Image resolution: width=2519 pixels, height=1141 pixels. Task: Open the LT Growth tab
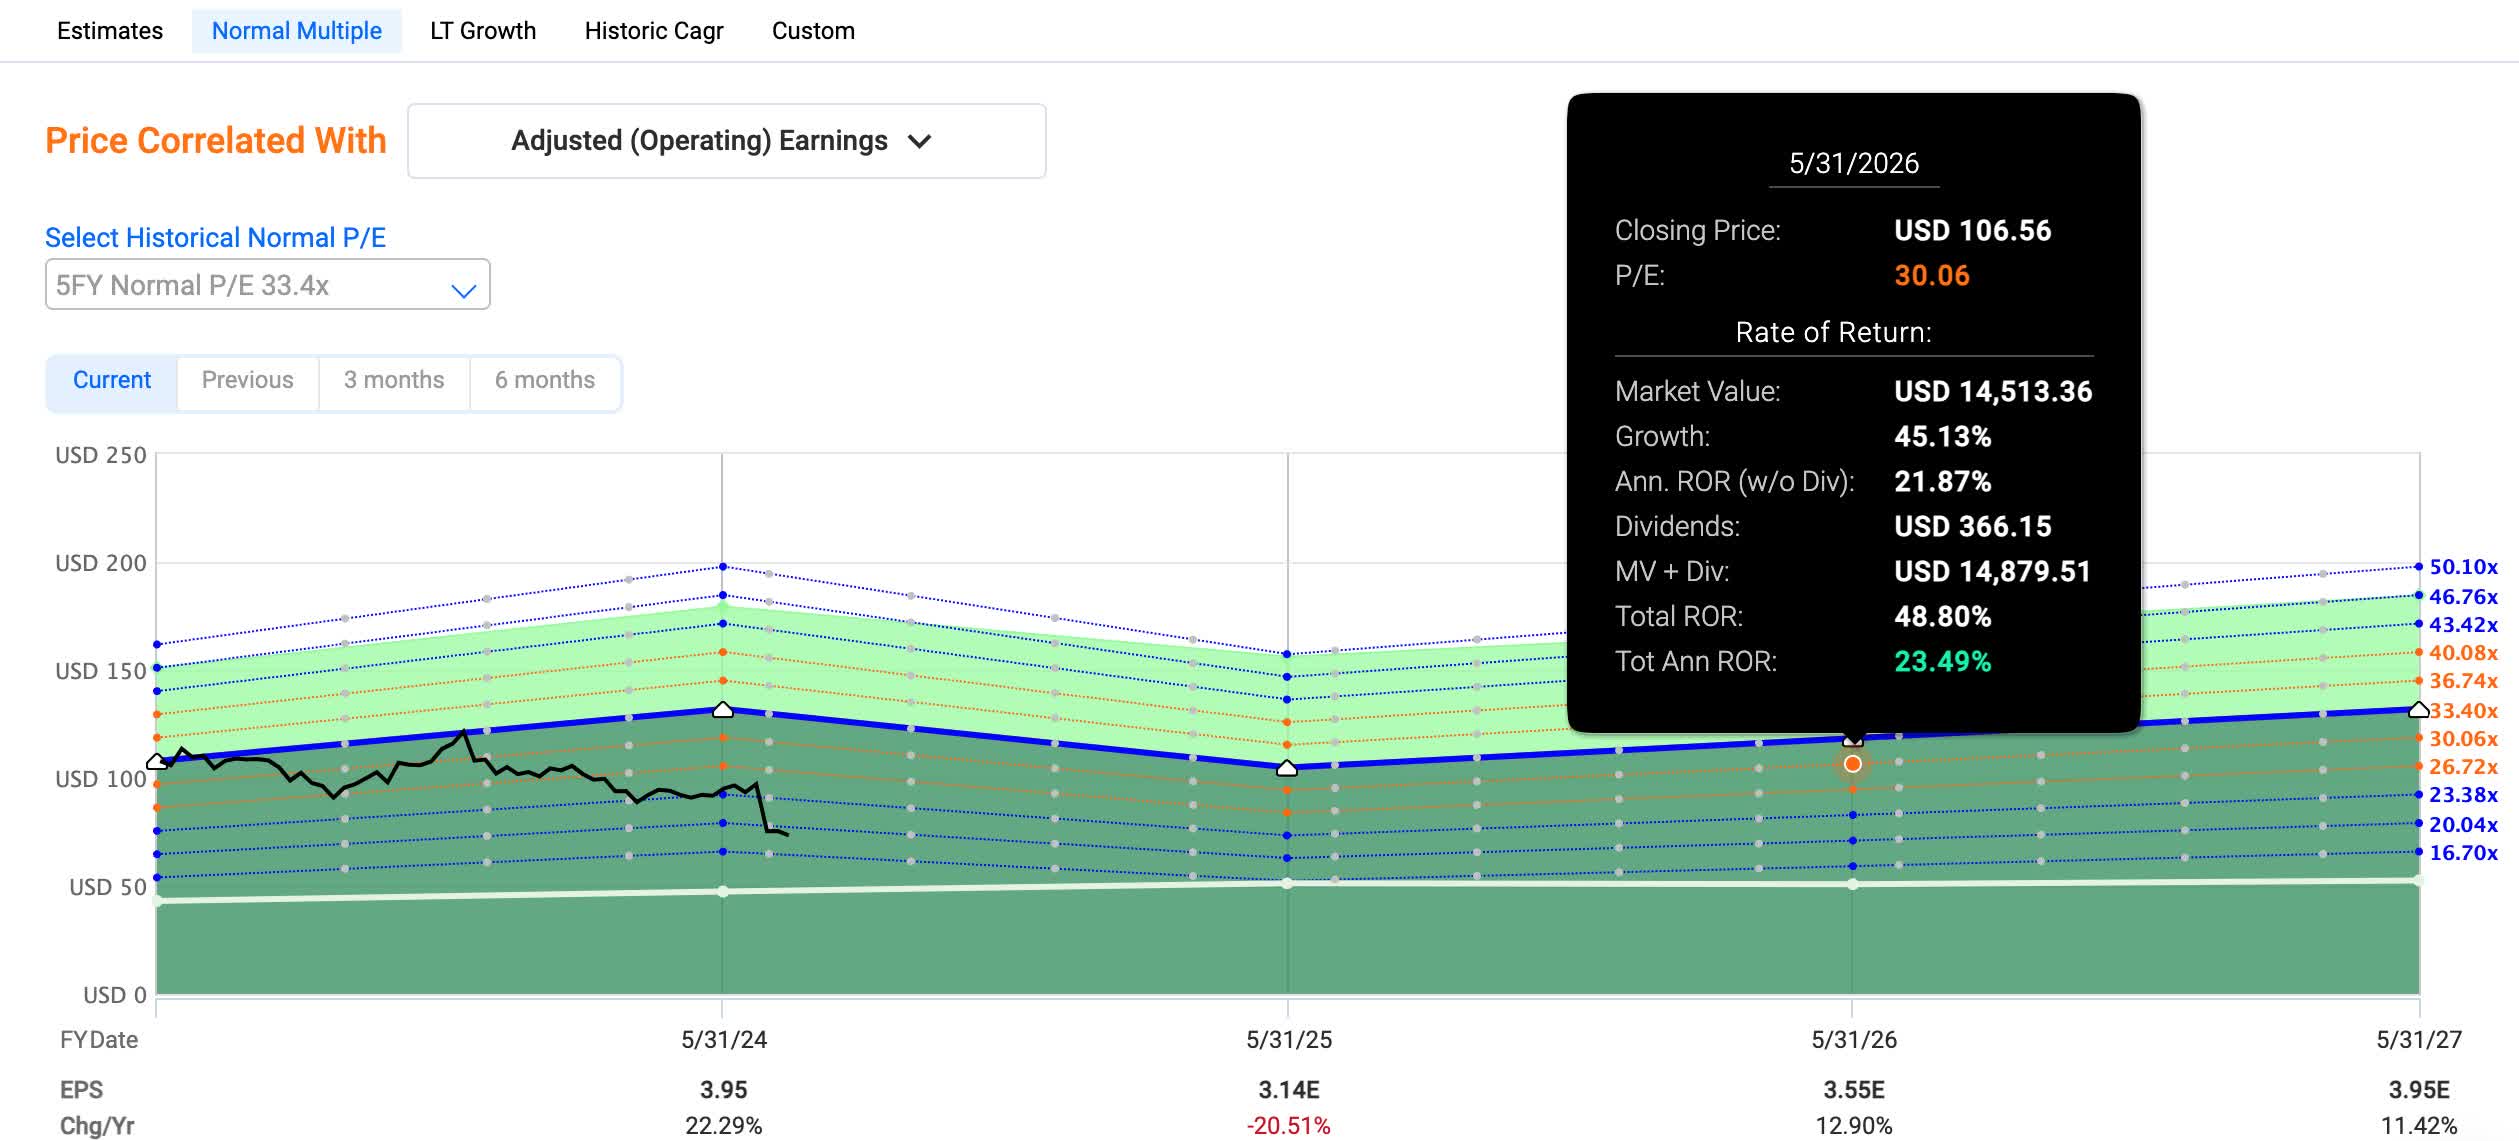click(x=483, y=31)
